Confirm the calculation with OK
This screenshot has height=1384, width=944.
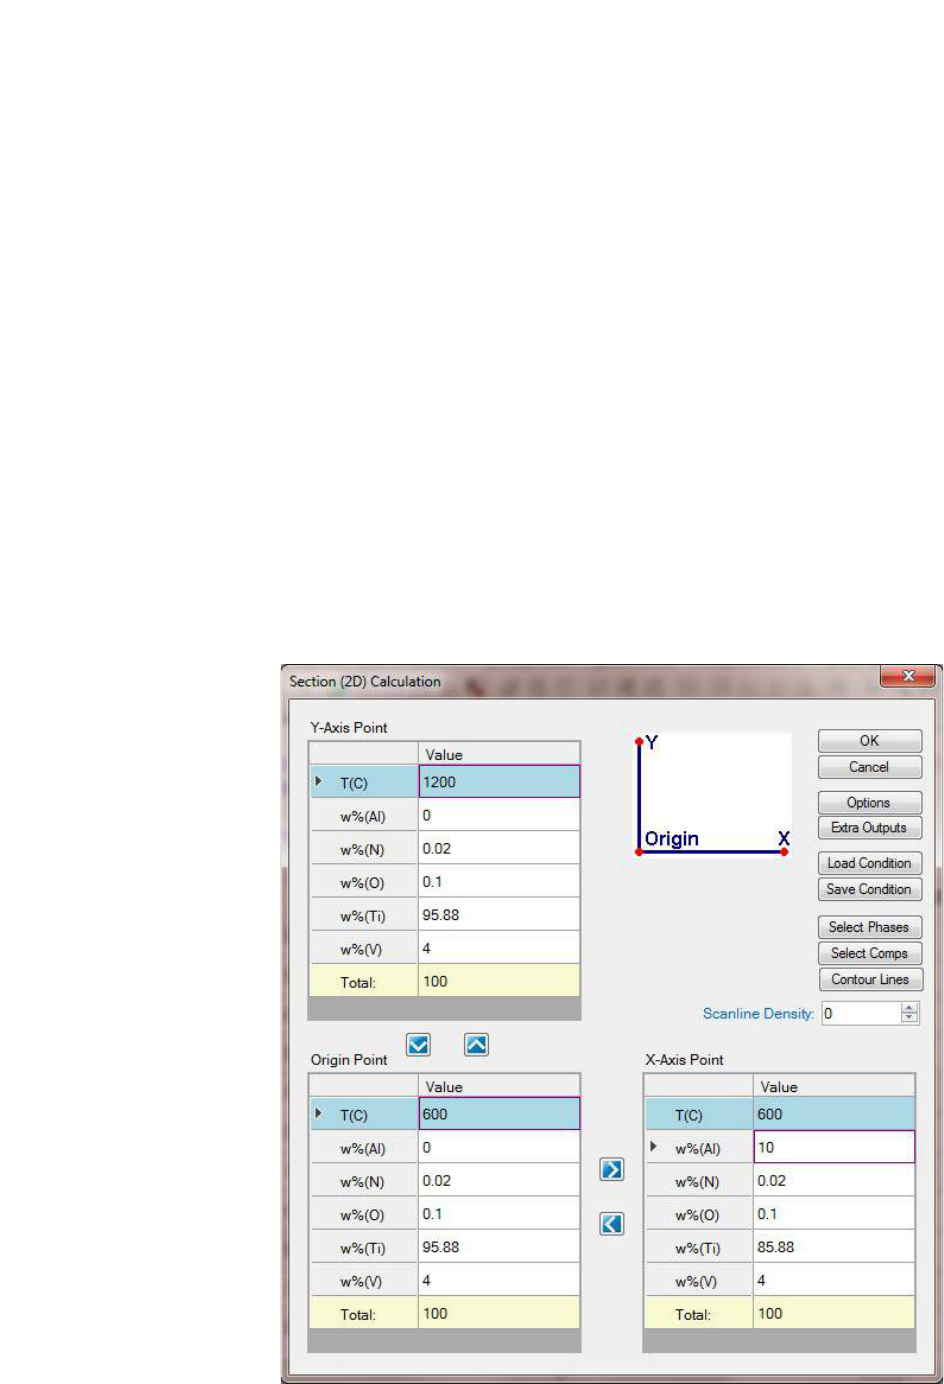coord(869,741)
